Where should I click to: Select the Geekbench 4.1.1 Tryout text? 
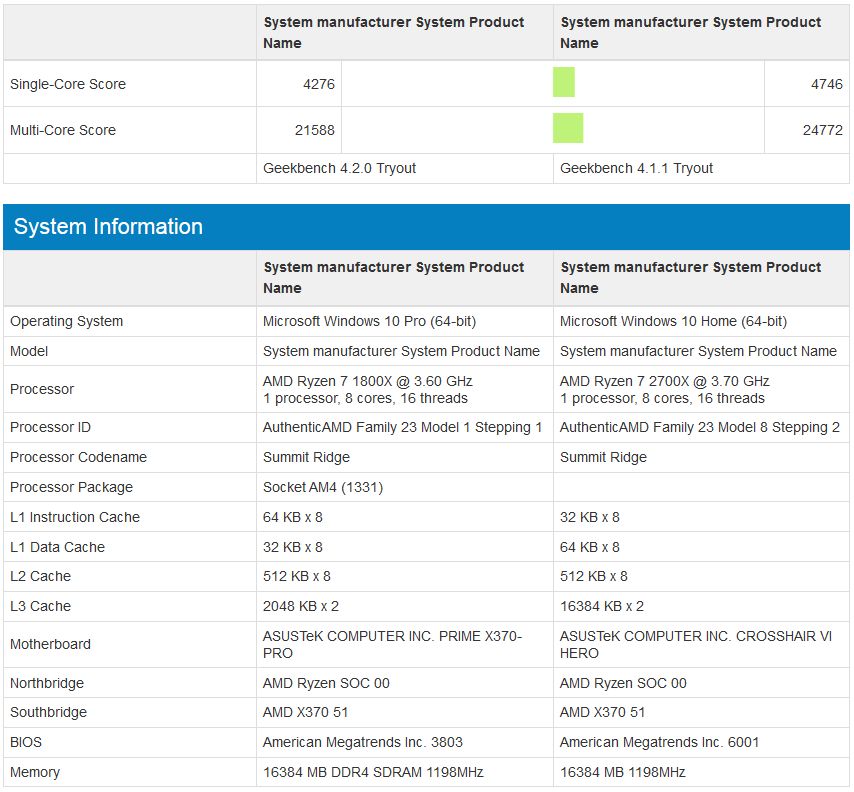coord(636,168)
